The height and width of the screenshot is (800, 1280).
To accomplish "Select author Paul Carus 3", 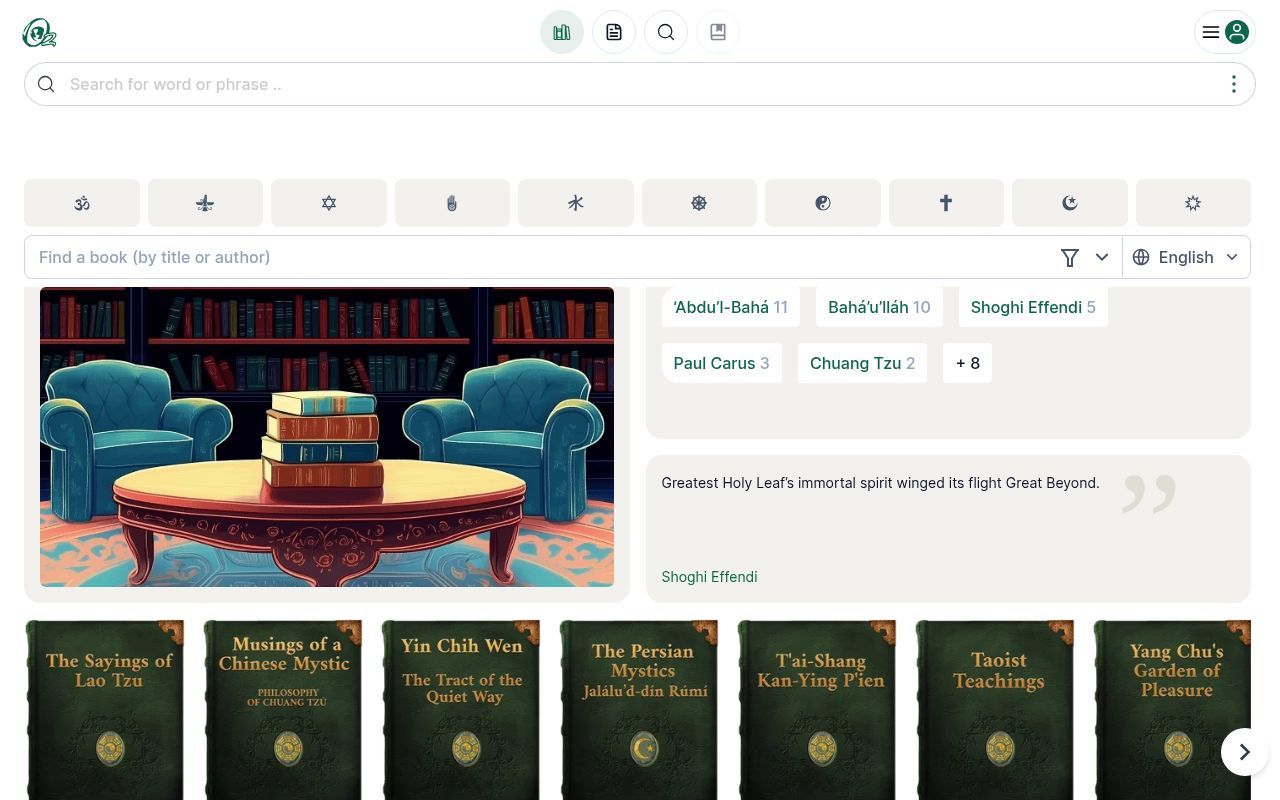I will coord(721,363).
